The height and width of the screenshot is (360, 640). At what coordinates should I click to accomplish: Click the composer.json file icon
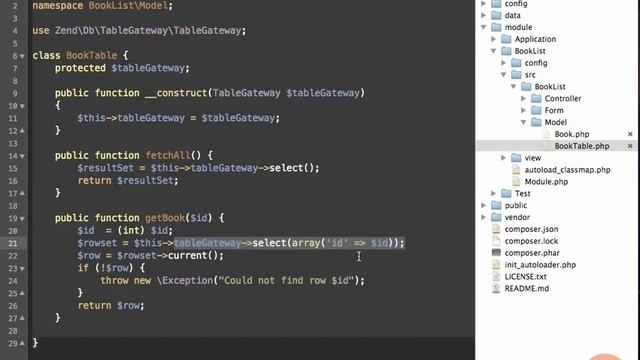[x=496, y=229]
